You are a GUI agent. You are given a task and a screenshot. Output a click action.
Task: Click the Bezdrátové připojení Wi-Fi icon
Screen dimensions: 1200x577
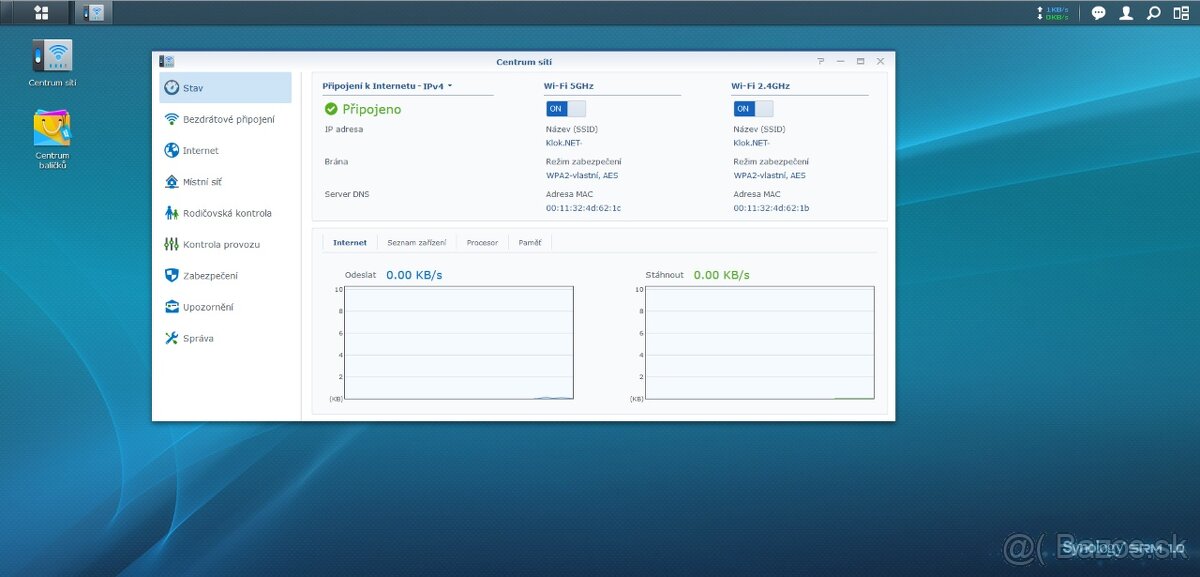click(x=172, y=119)
